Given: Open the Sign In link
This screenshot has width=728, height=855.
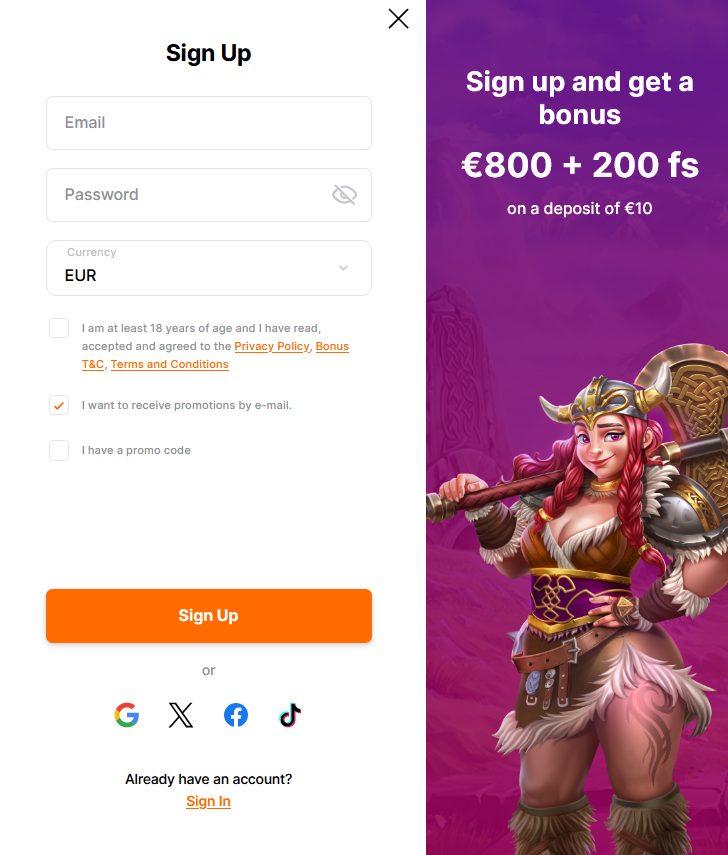Looking at the screenshot, I should (x=208, y=801).
